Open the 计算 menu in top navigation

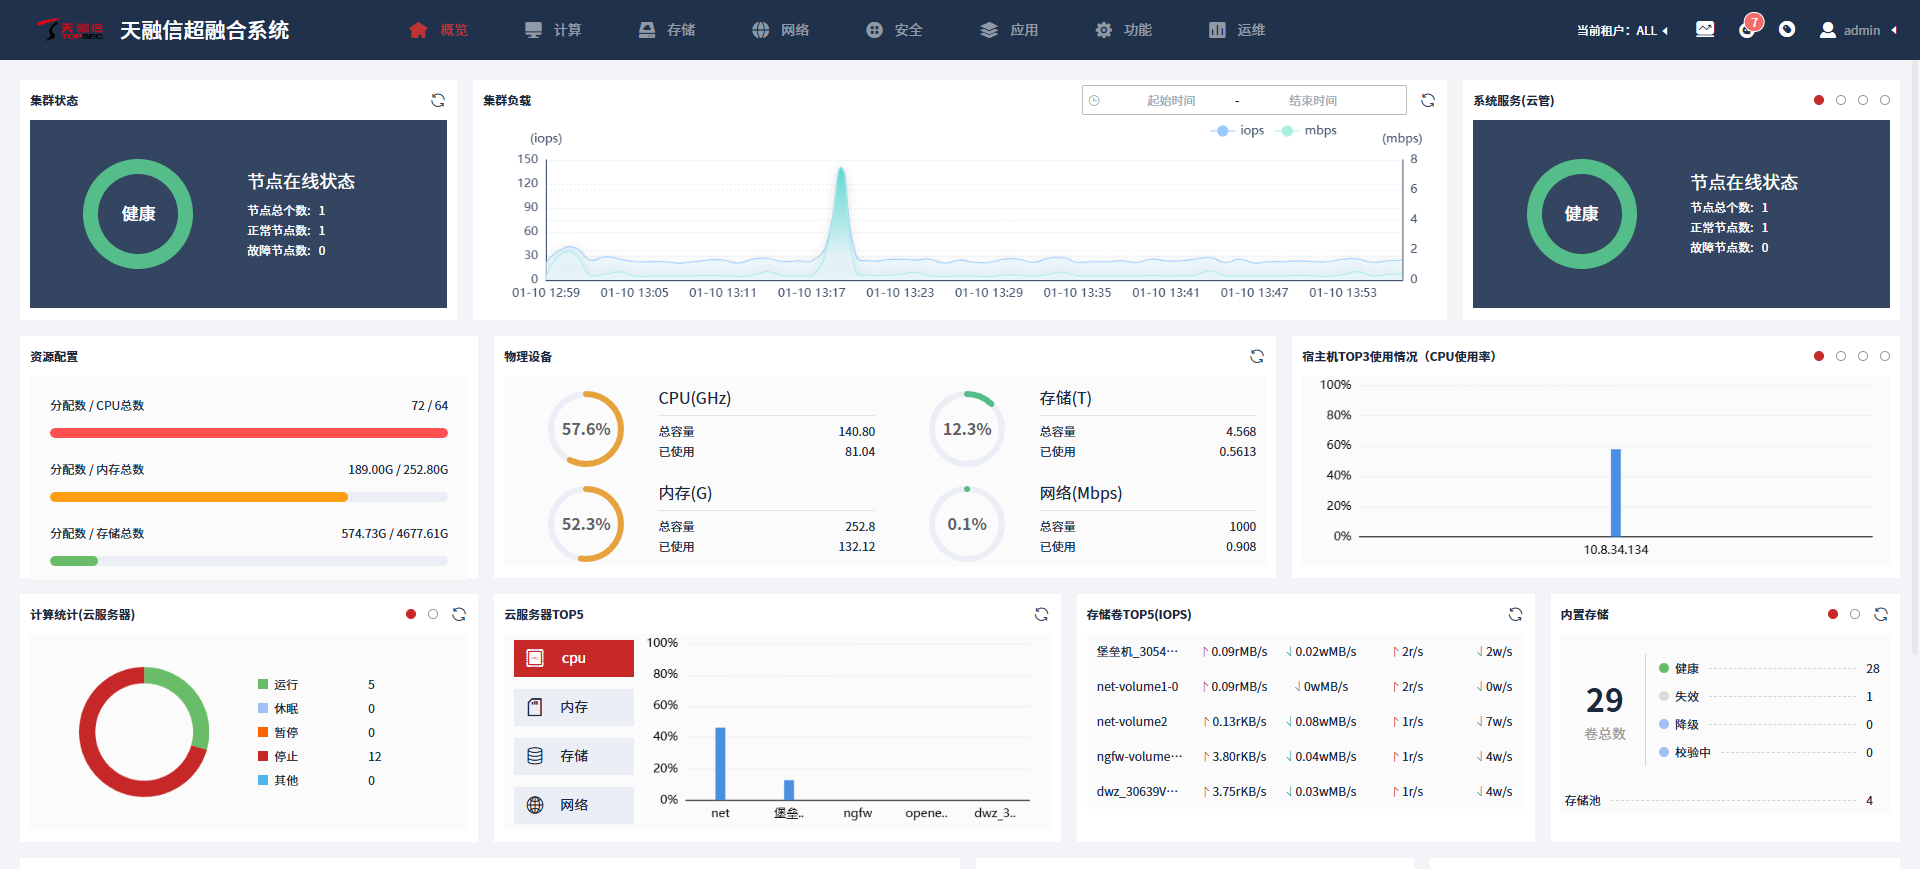click(x=553, y=30)
